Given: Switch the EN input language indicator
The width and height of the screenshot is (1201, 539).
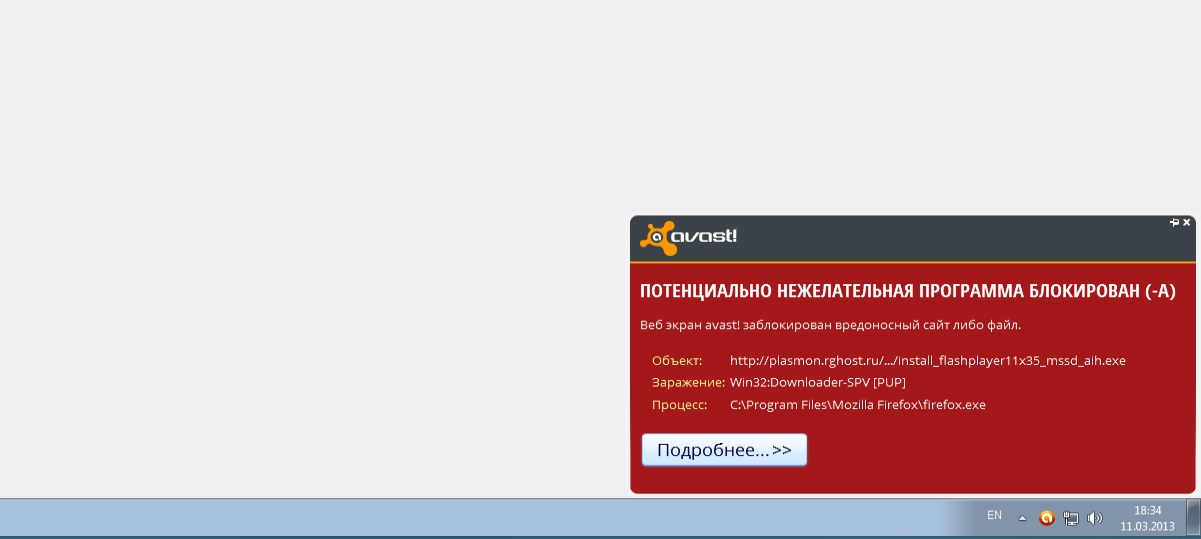Looking at the screenshot, I should (994, 515).
